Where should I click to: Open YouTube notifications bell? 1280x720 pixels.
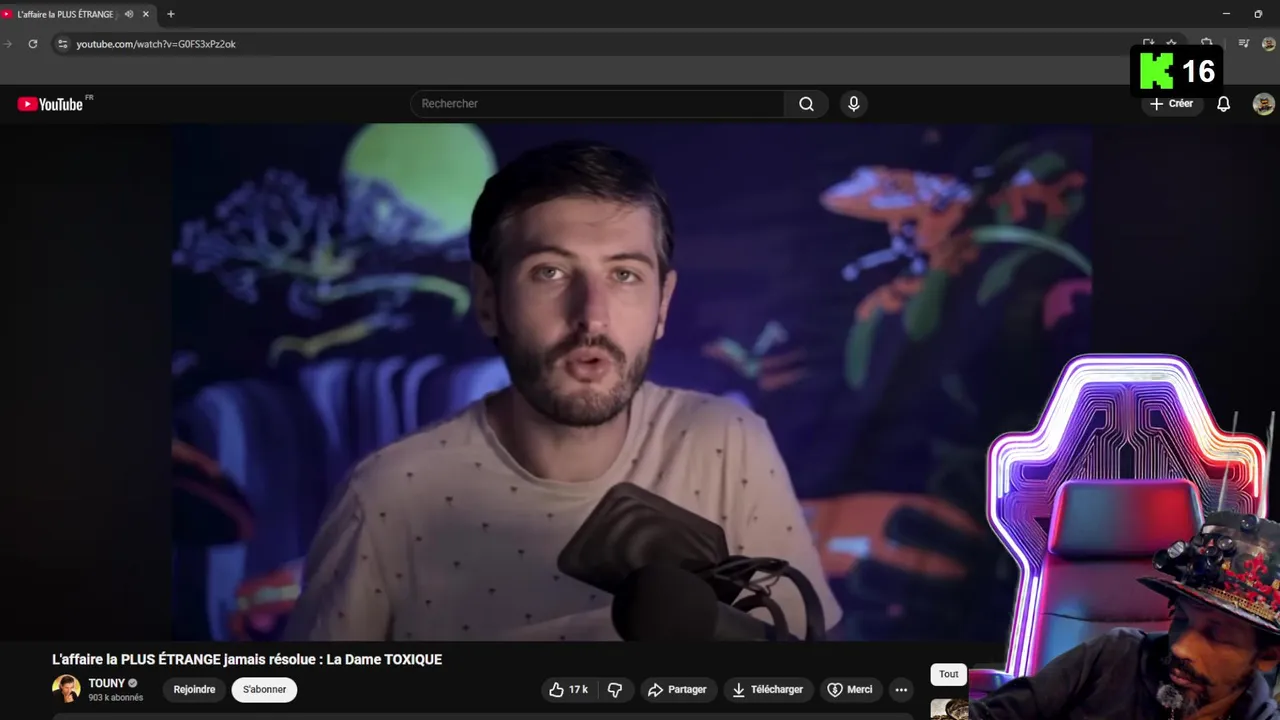(1223, 104)
